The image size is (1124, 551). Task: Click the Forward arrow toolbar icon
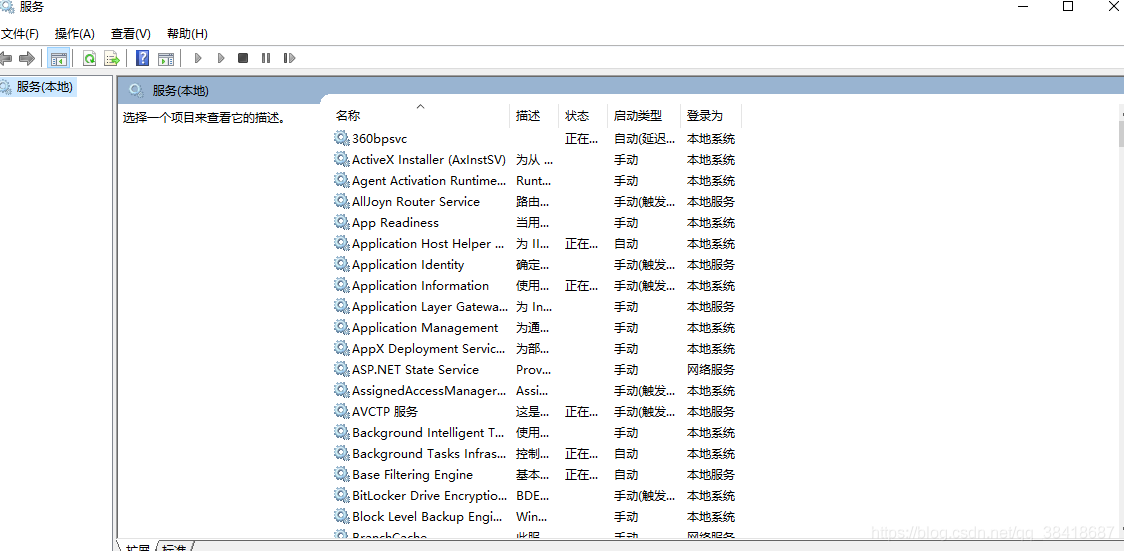27,58
